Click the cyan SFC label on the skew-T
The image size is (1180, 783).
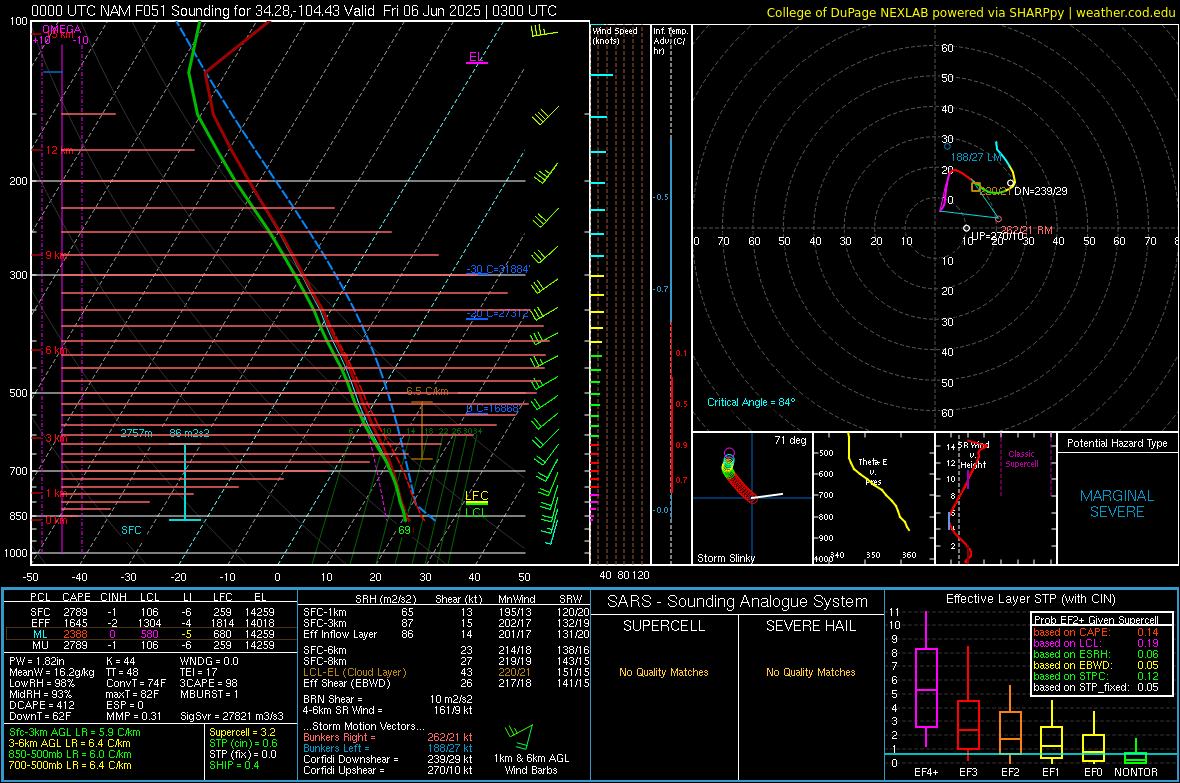[x=131, y=530]
